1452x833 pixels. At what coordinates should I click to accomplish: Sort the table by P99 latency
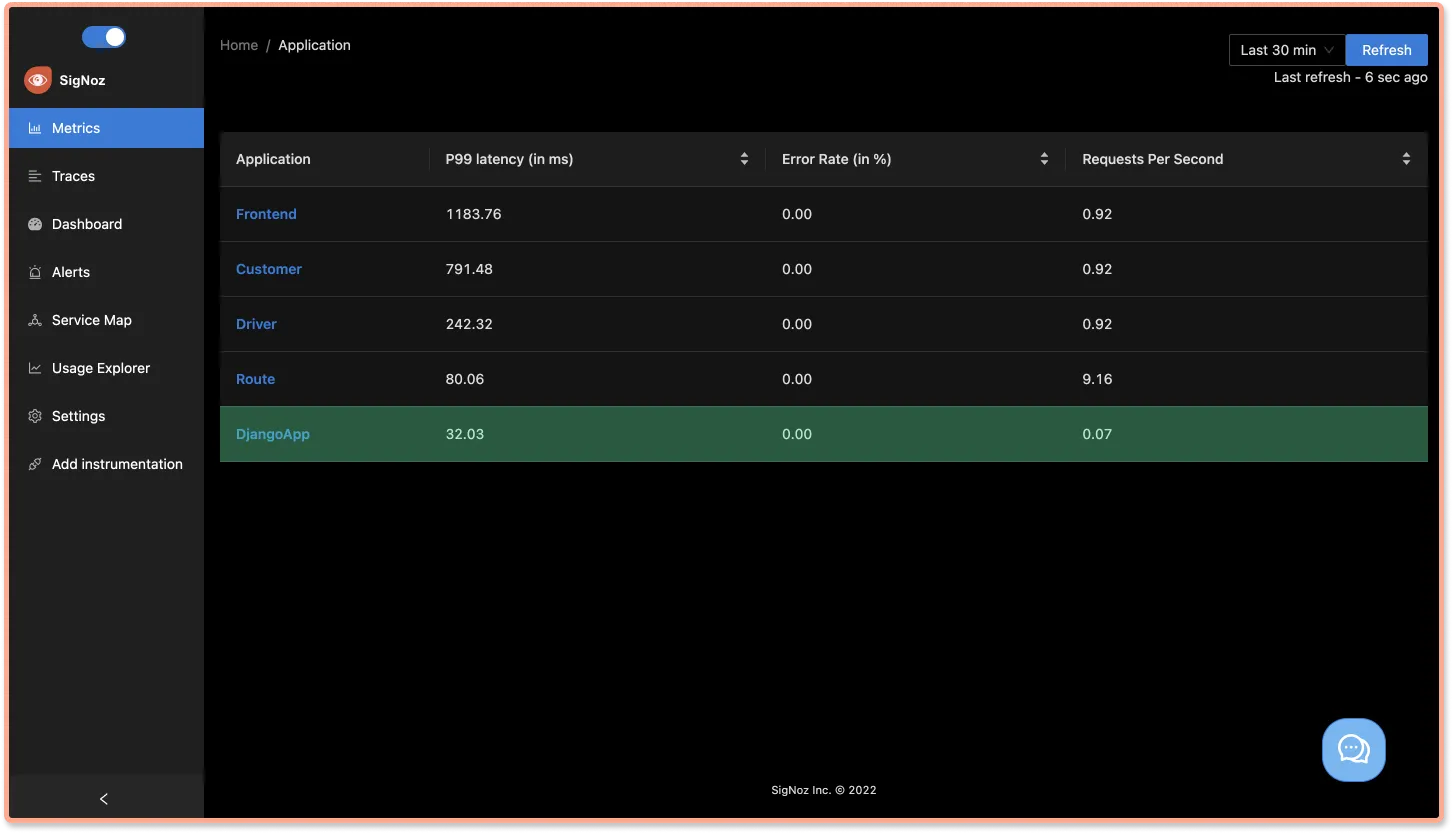point(744,158)
